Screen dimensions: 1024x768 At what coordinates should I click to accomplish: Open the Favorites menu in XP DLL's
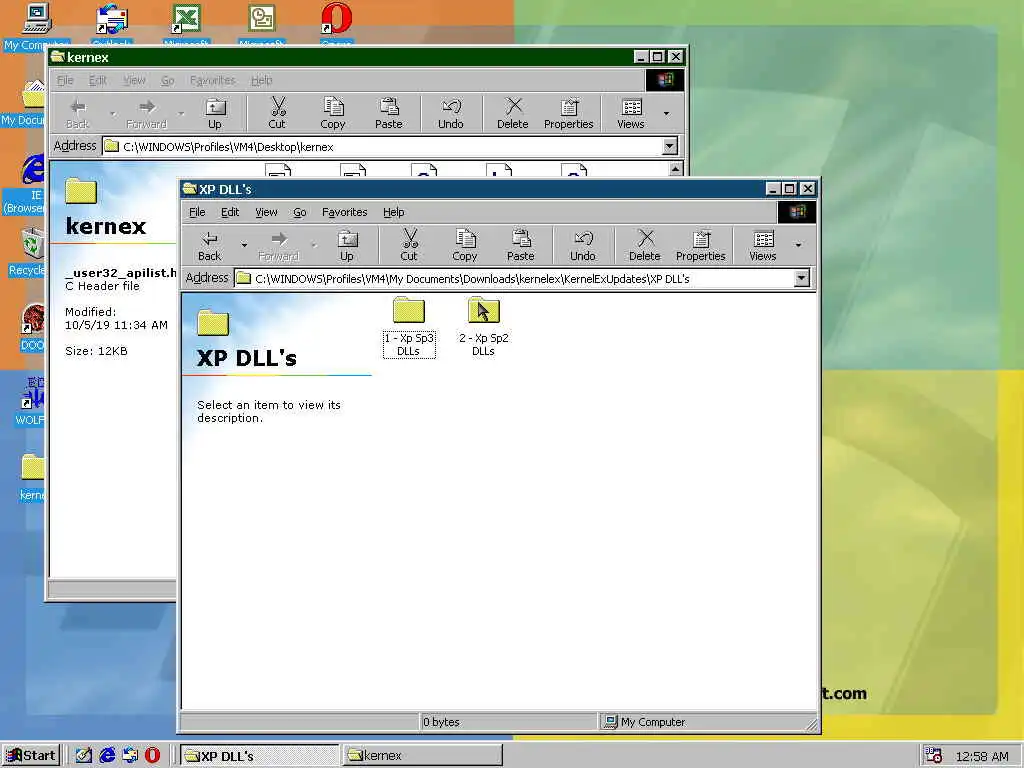tap(344, 212)
